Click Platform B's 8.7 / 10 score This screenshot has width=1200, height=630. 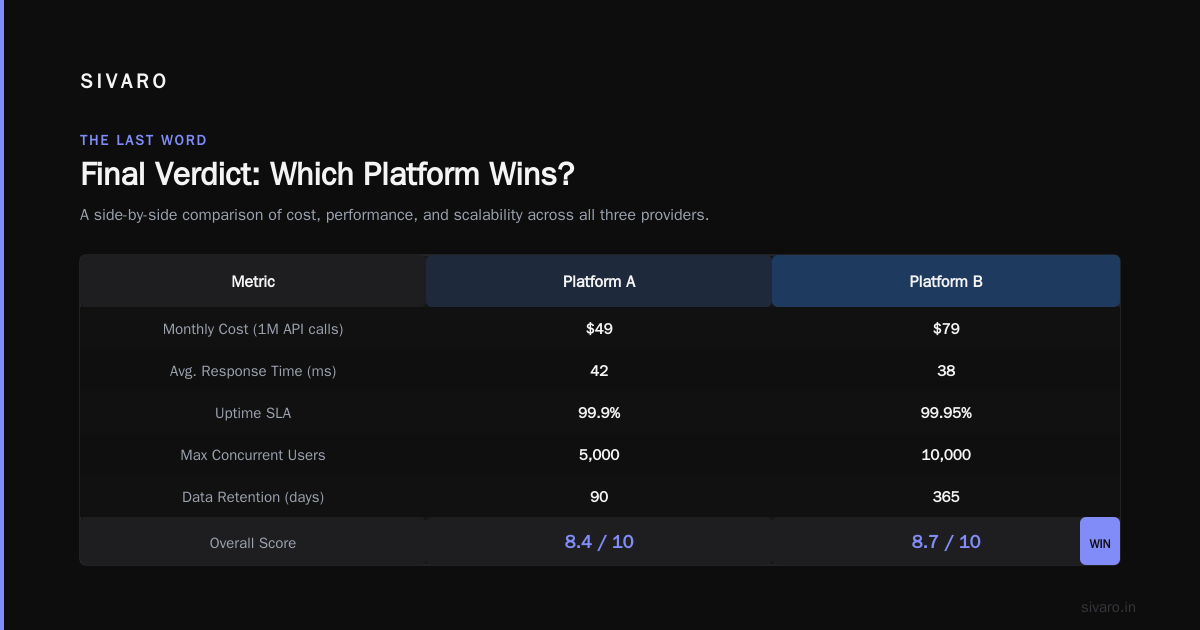[946, 542]
